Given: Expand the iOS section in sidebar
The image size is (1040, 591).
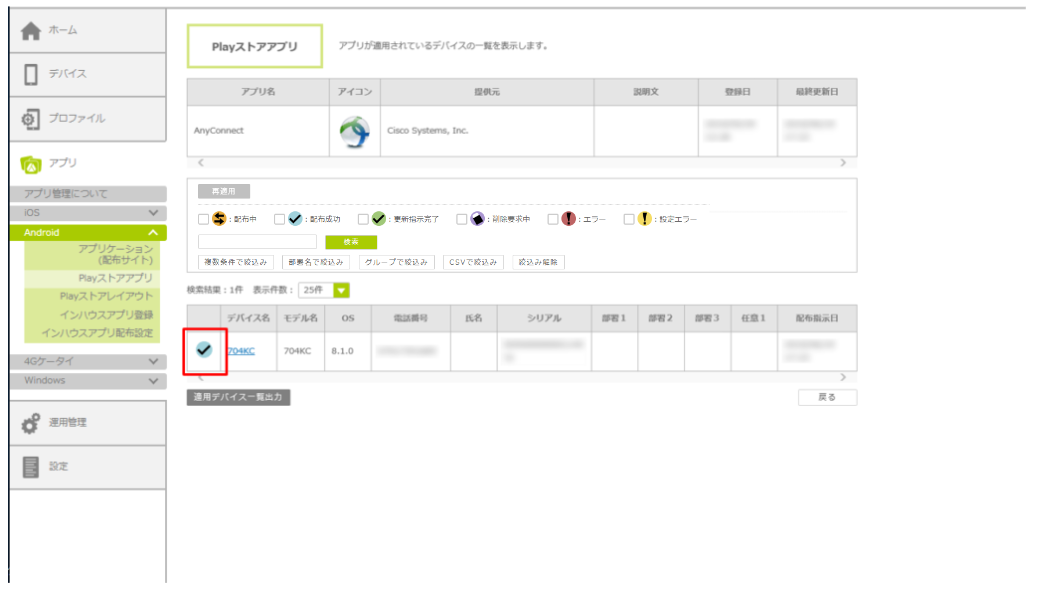Looking at the screenshot, I should coord(153,213).
